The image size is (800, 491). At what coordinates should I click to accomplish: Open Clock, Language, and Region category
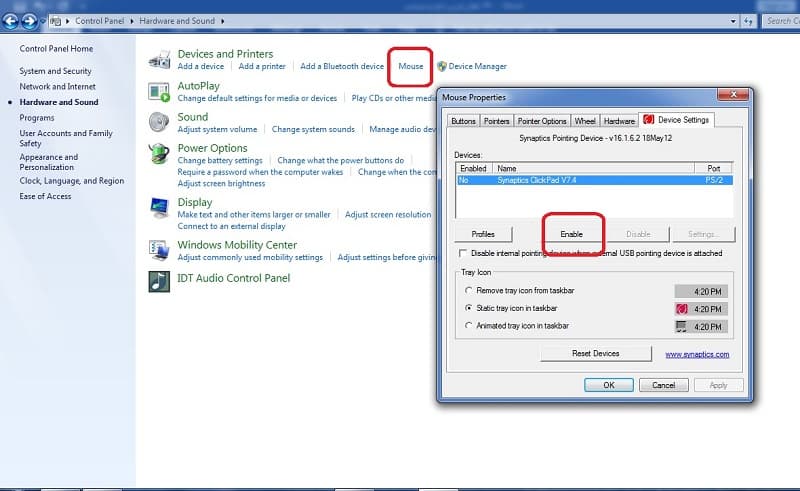point(72,181)
